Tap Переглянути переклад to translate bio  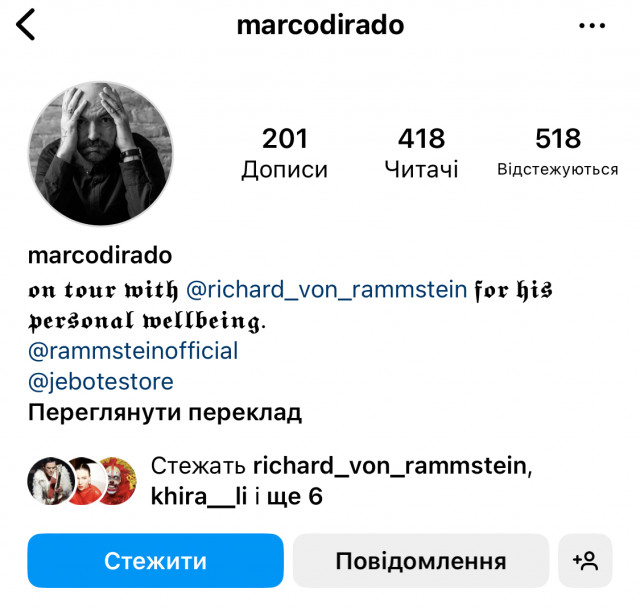tap(165, 413)
